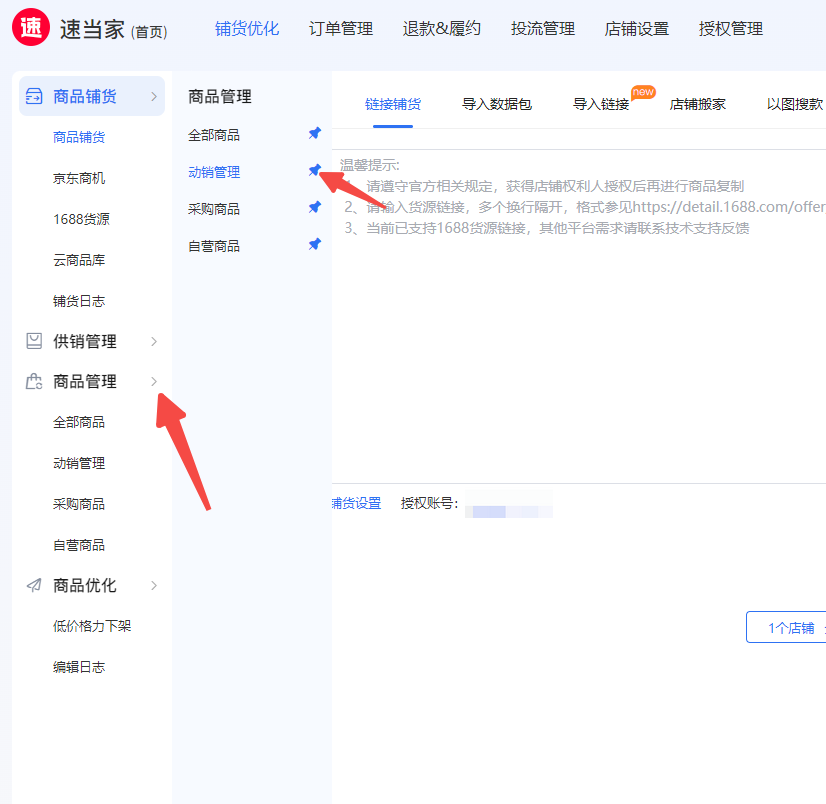Click the 商品管理 flyout heading
The width and height of the screenshot is (826, 804).
pyautogui.click(x=220, y=96)
